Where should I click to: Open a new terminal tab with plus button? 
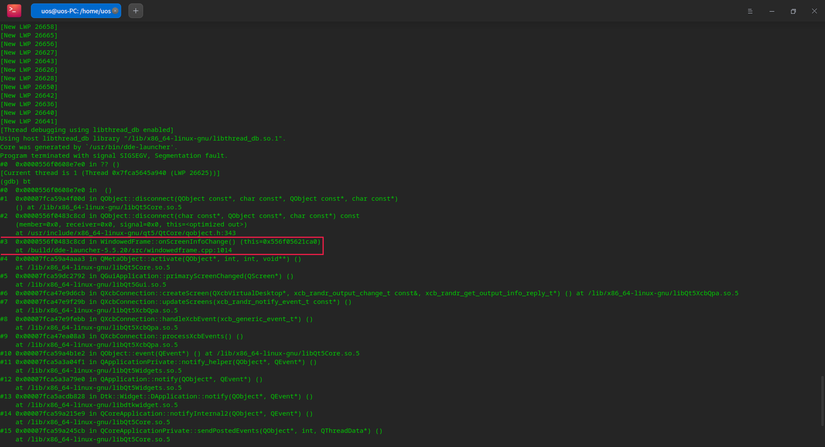136,10
